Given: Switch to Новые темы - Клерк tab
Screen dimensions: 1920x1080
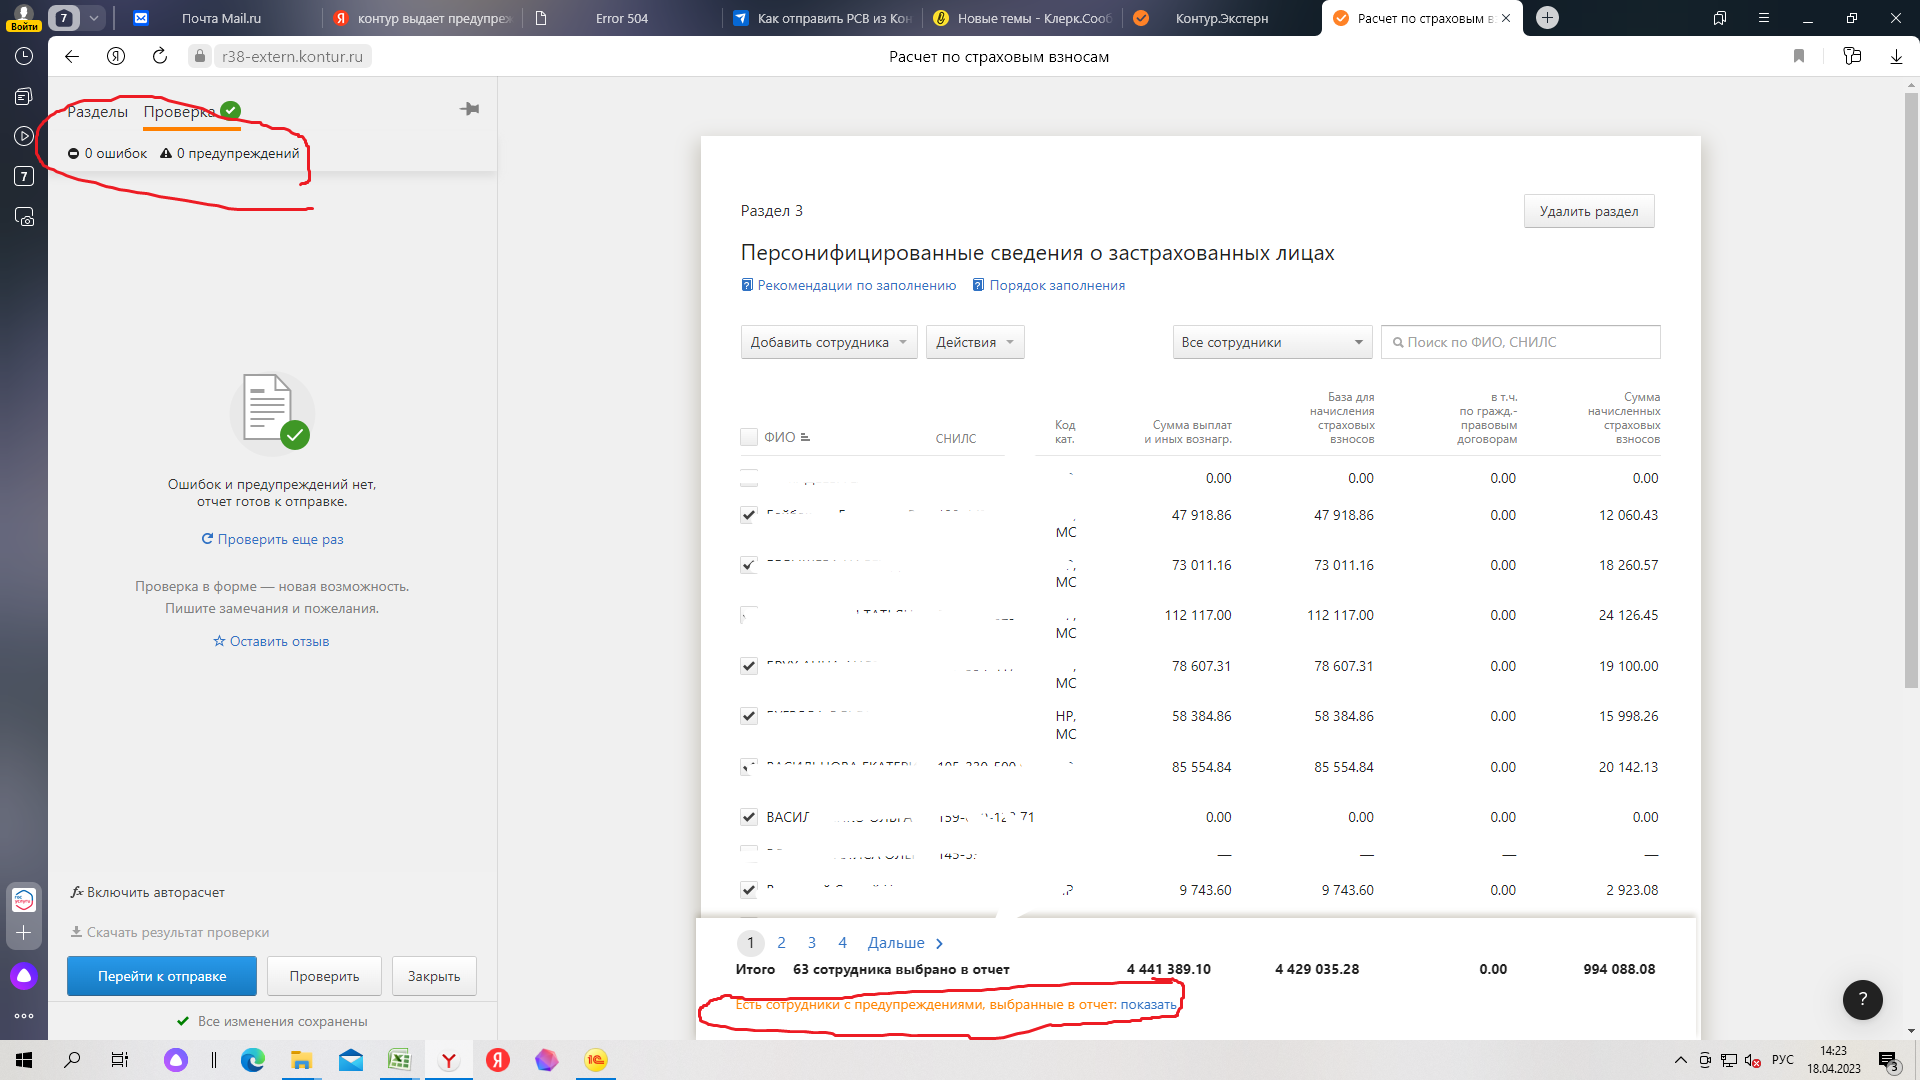Looking at the screenshot, I should tap(1022, 18).
